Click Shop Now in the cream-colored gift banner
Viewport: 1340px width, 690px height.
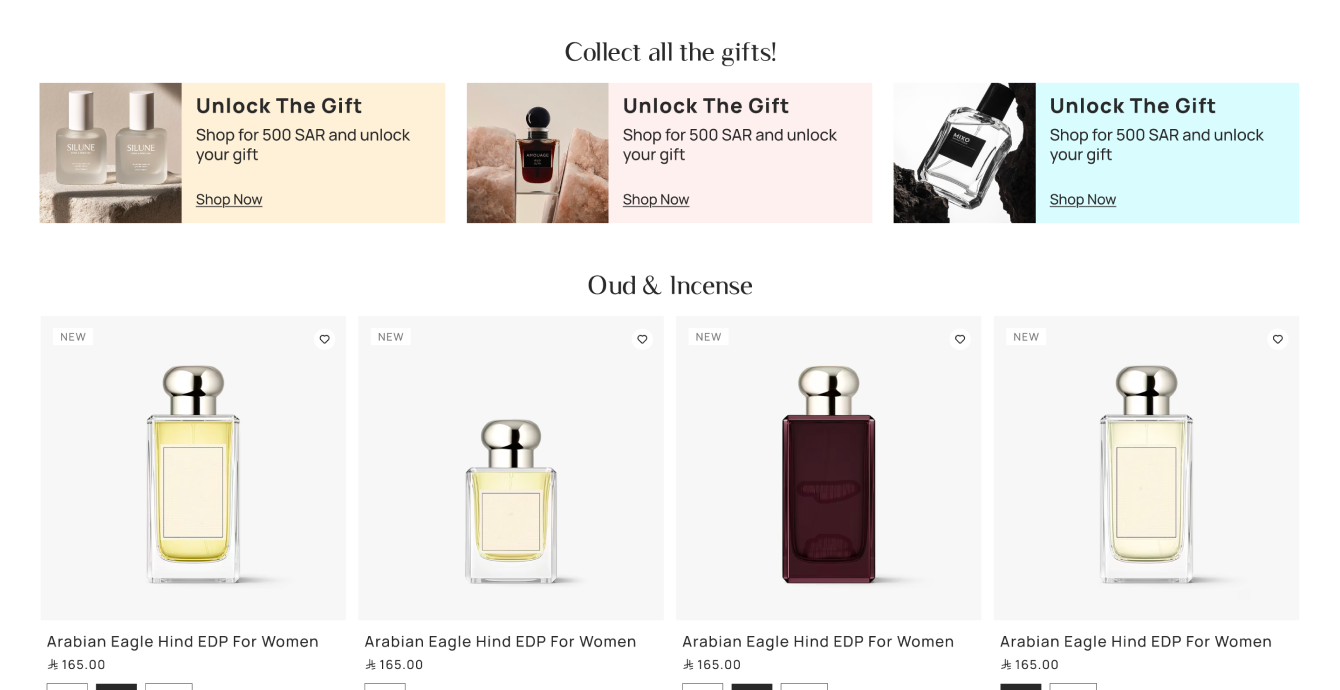(x=229, y=200)
